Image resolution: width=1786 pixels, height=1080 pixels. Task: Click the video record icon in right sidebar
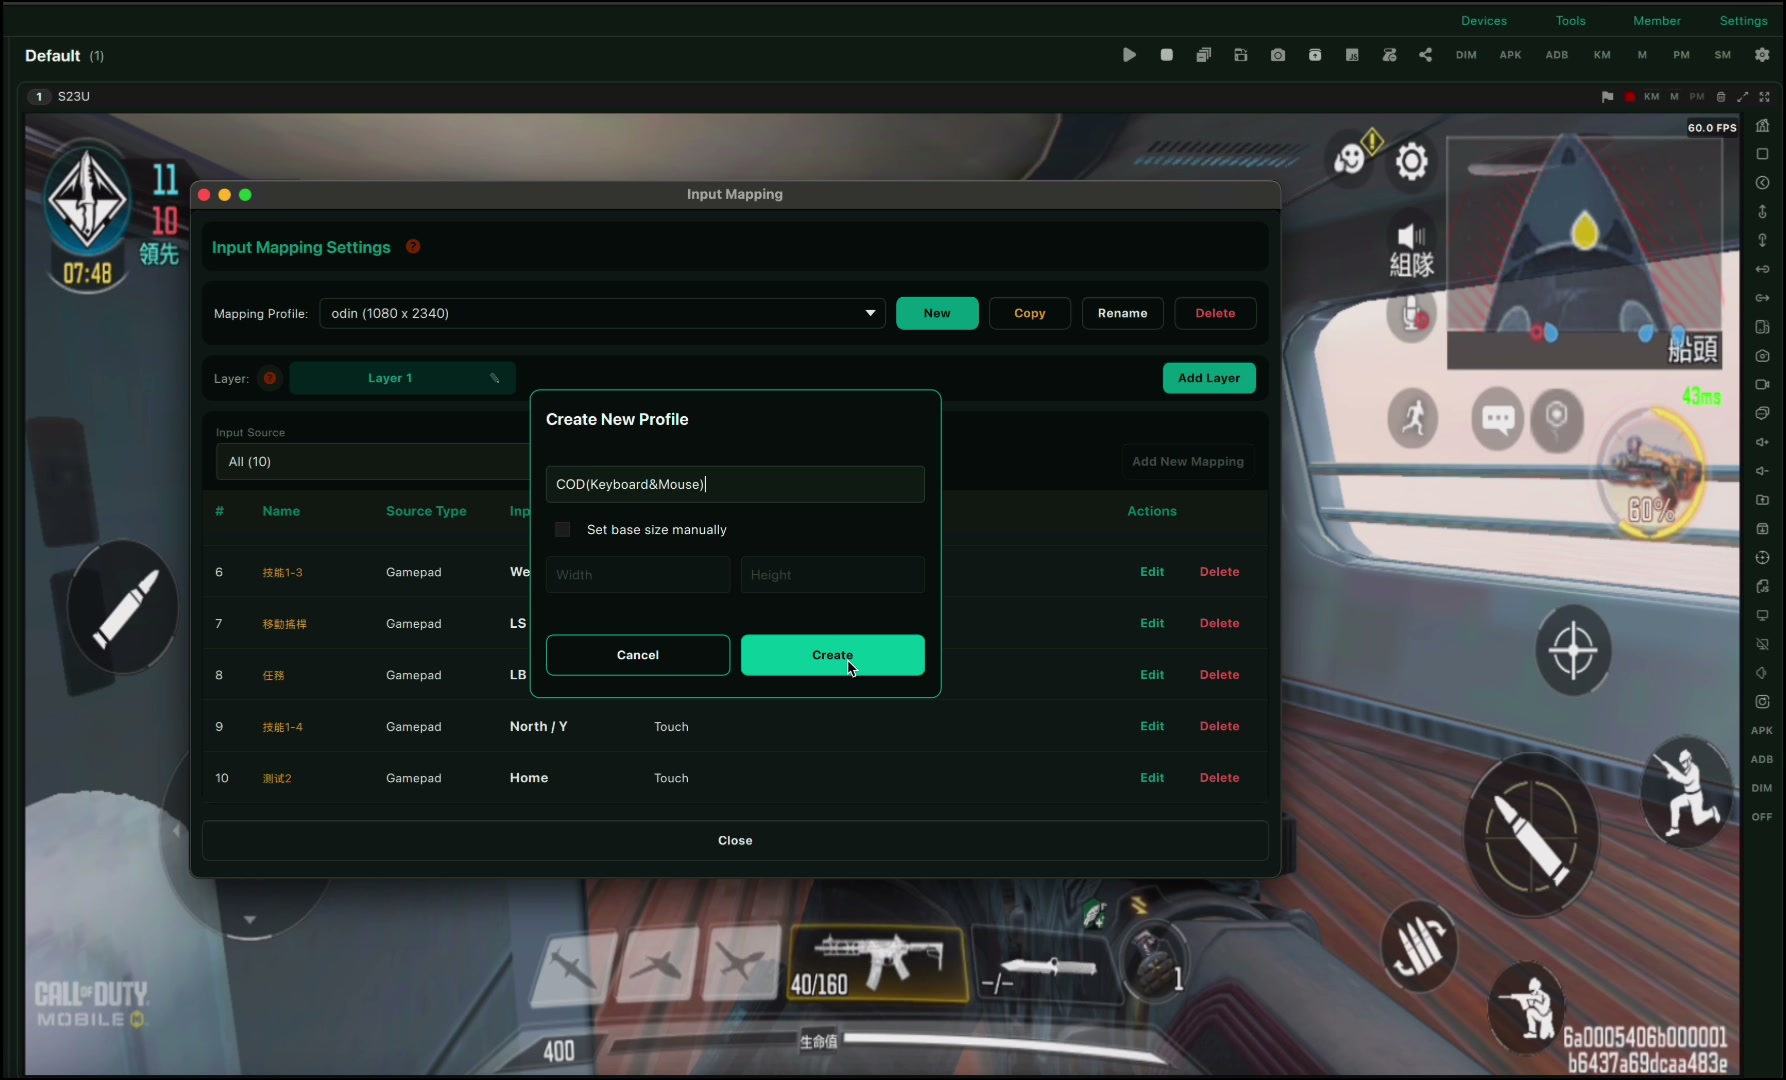tap(1762, 384)
